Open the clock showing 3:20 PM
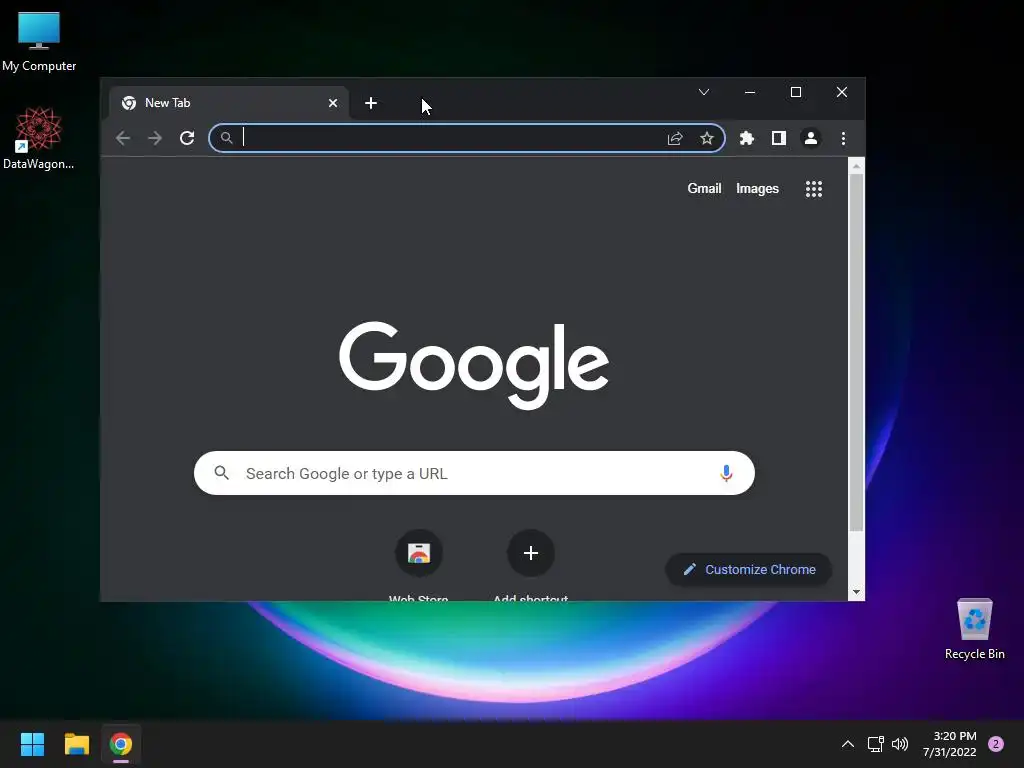Viewport: 1024px width, 768px height. (x=949, y=744)
